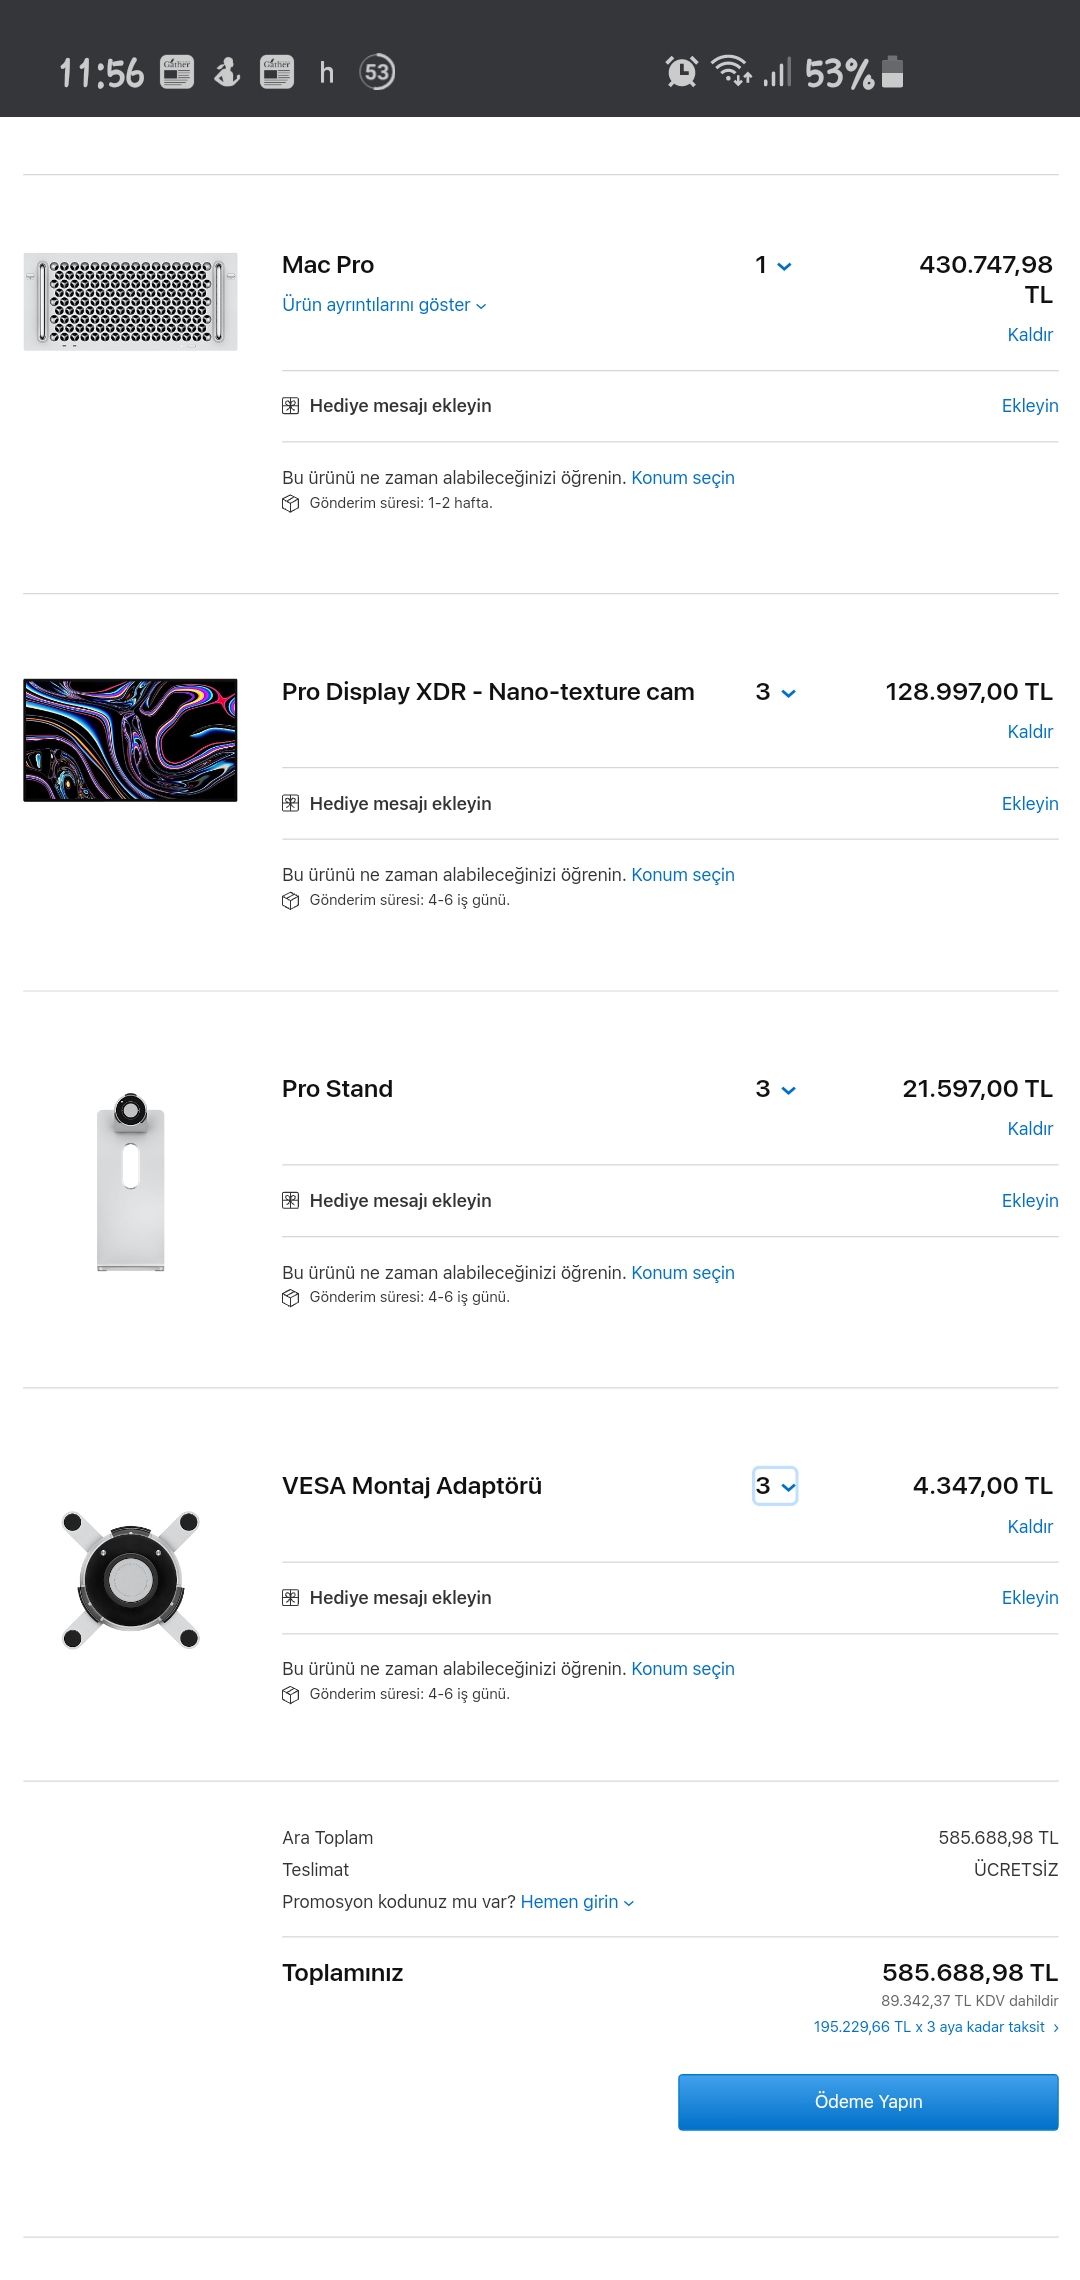Open Mac Pro quantity dropdown
Viewport: 1080px width, 2280px height.
[x=773, y=266]
